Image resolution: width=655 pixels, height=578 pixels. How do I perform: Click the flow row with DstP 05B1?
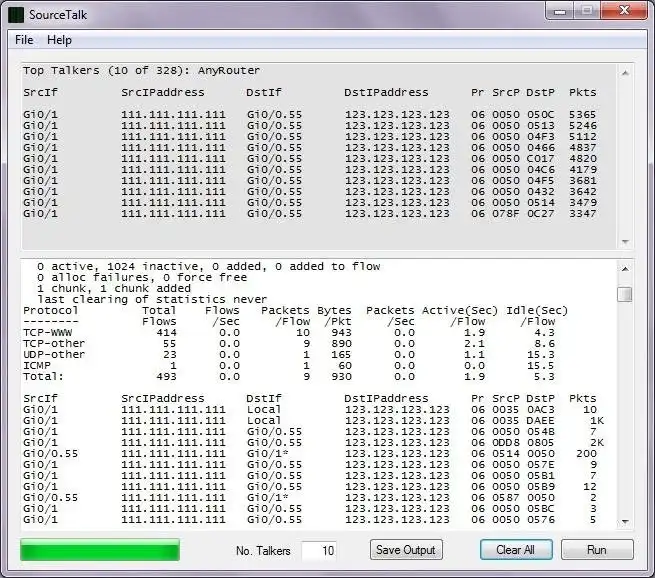click(x=310, y=475)
